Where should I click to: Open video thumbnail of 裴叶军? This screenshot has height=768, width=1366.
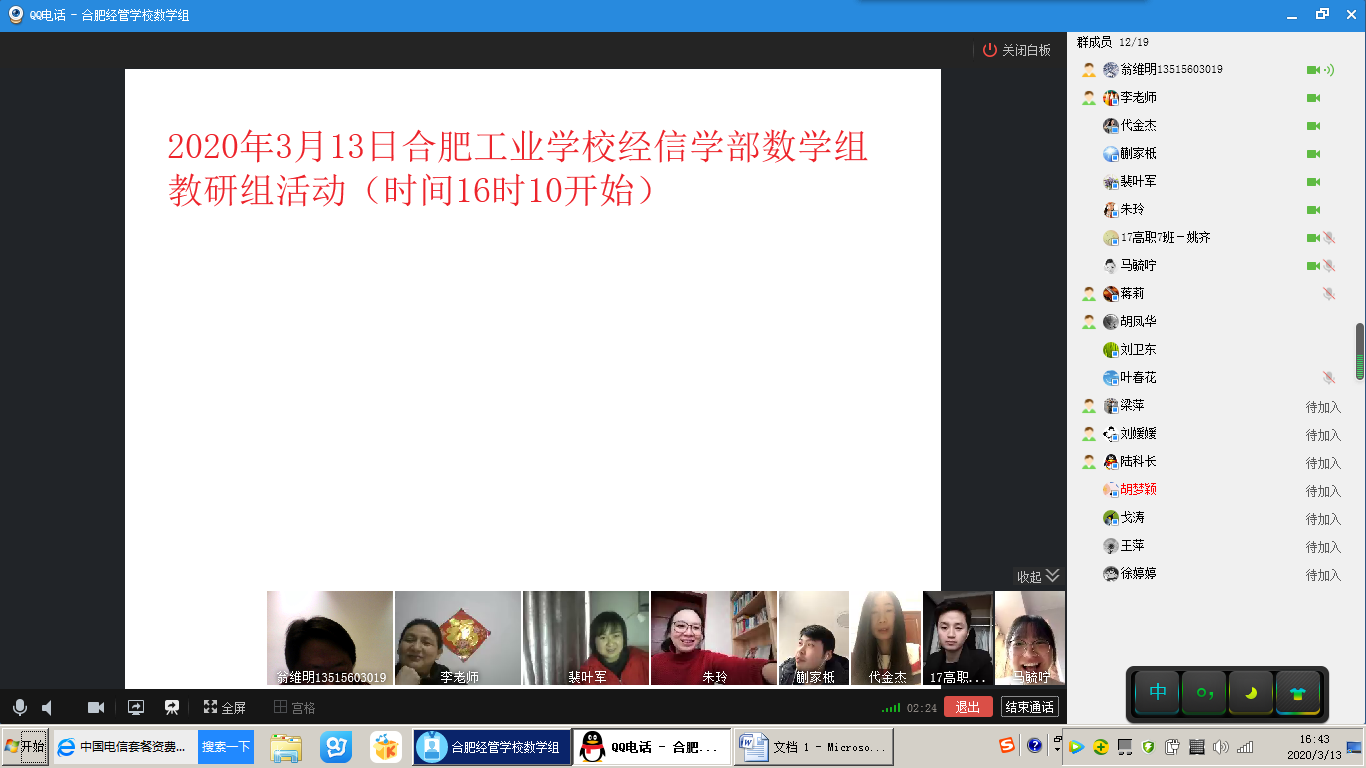(586, 637)
